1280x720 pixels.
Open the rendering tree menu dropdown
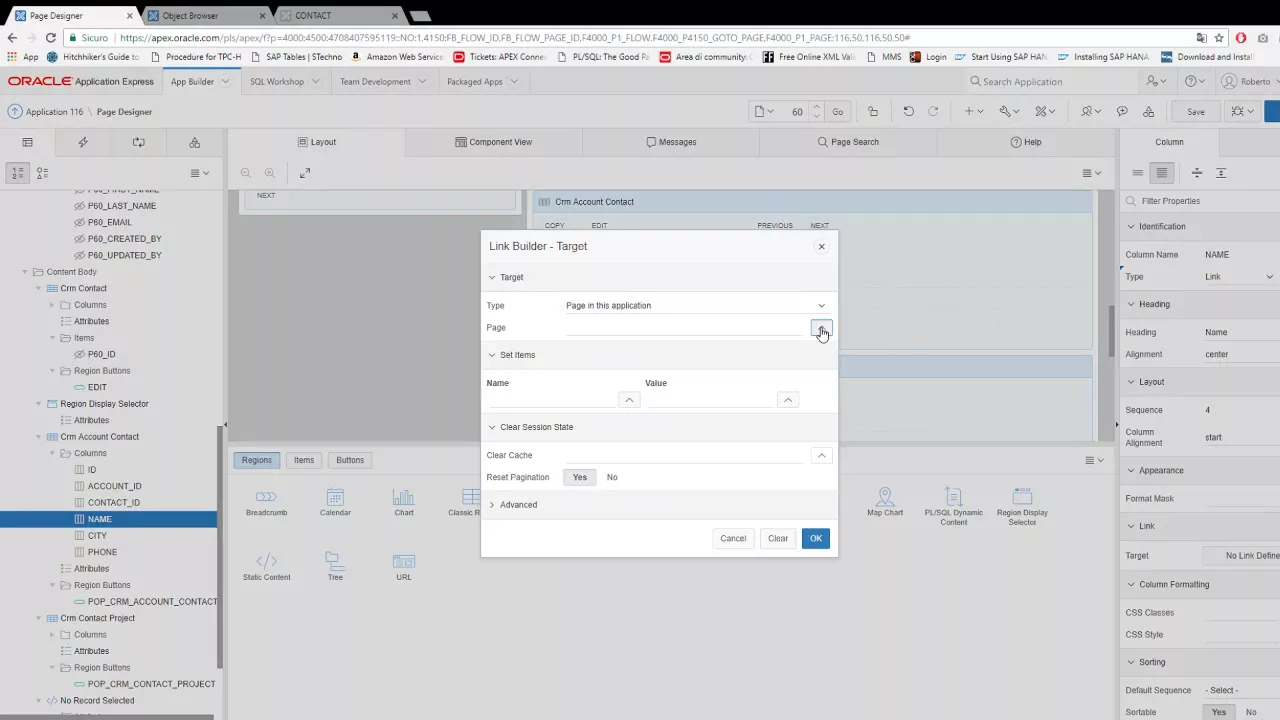point(199,173)
